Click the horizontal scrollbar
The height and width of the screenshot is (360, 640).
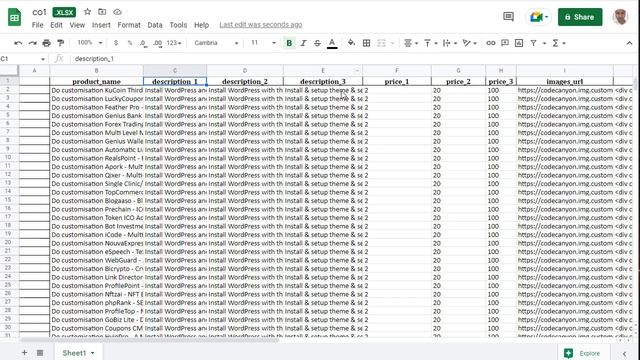(149, 340)
